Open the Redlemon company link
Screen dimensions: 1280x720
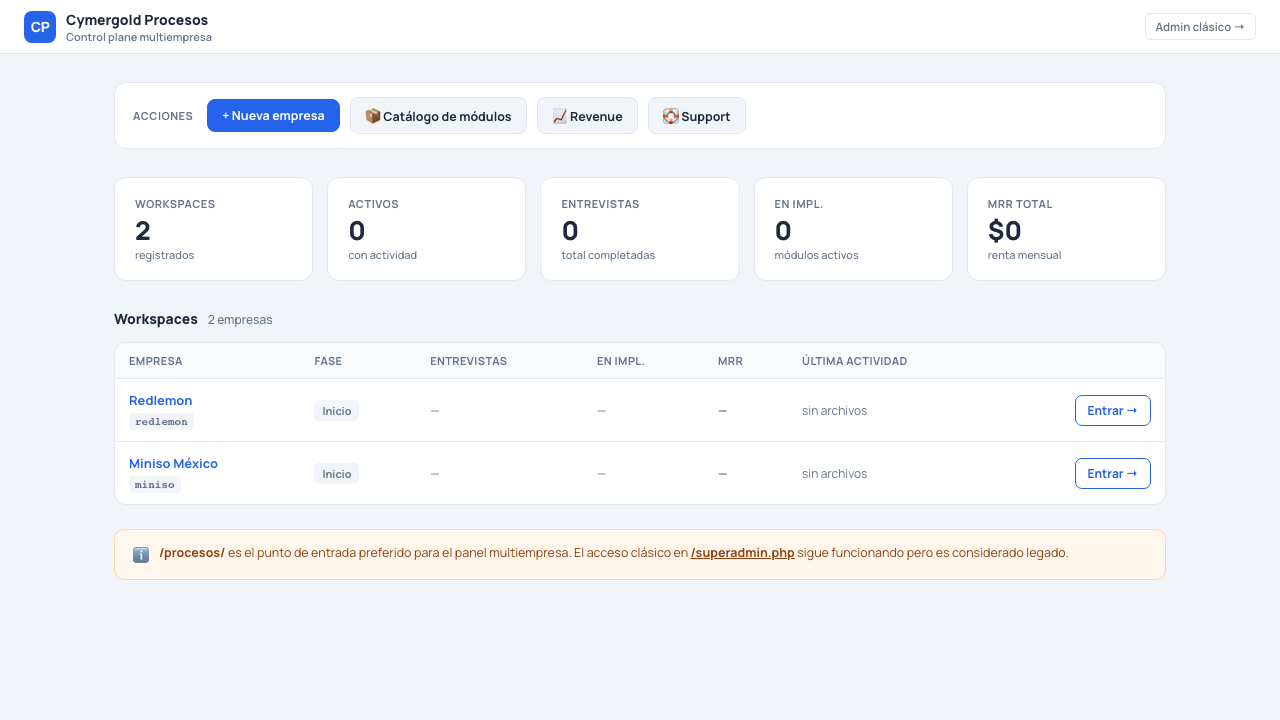coord(161,400)
